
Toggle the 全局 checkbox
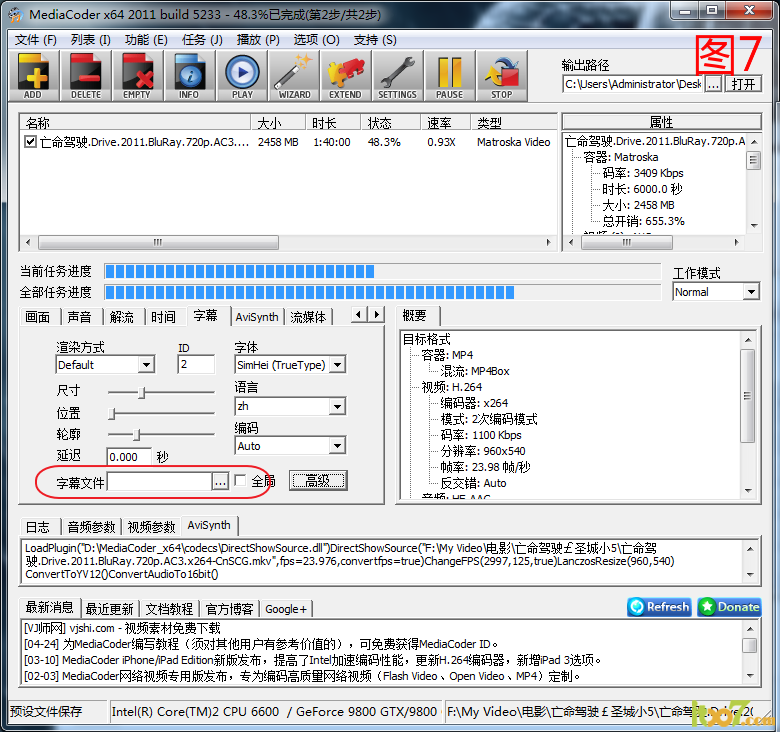[x=240, y=481]
